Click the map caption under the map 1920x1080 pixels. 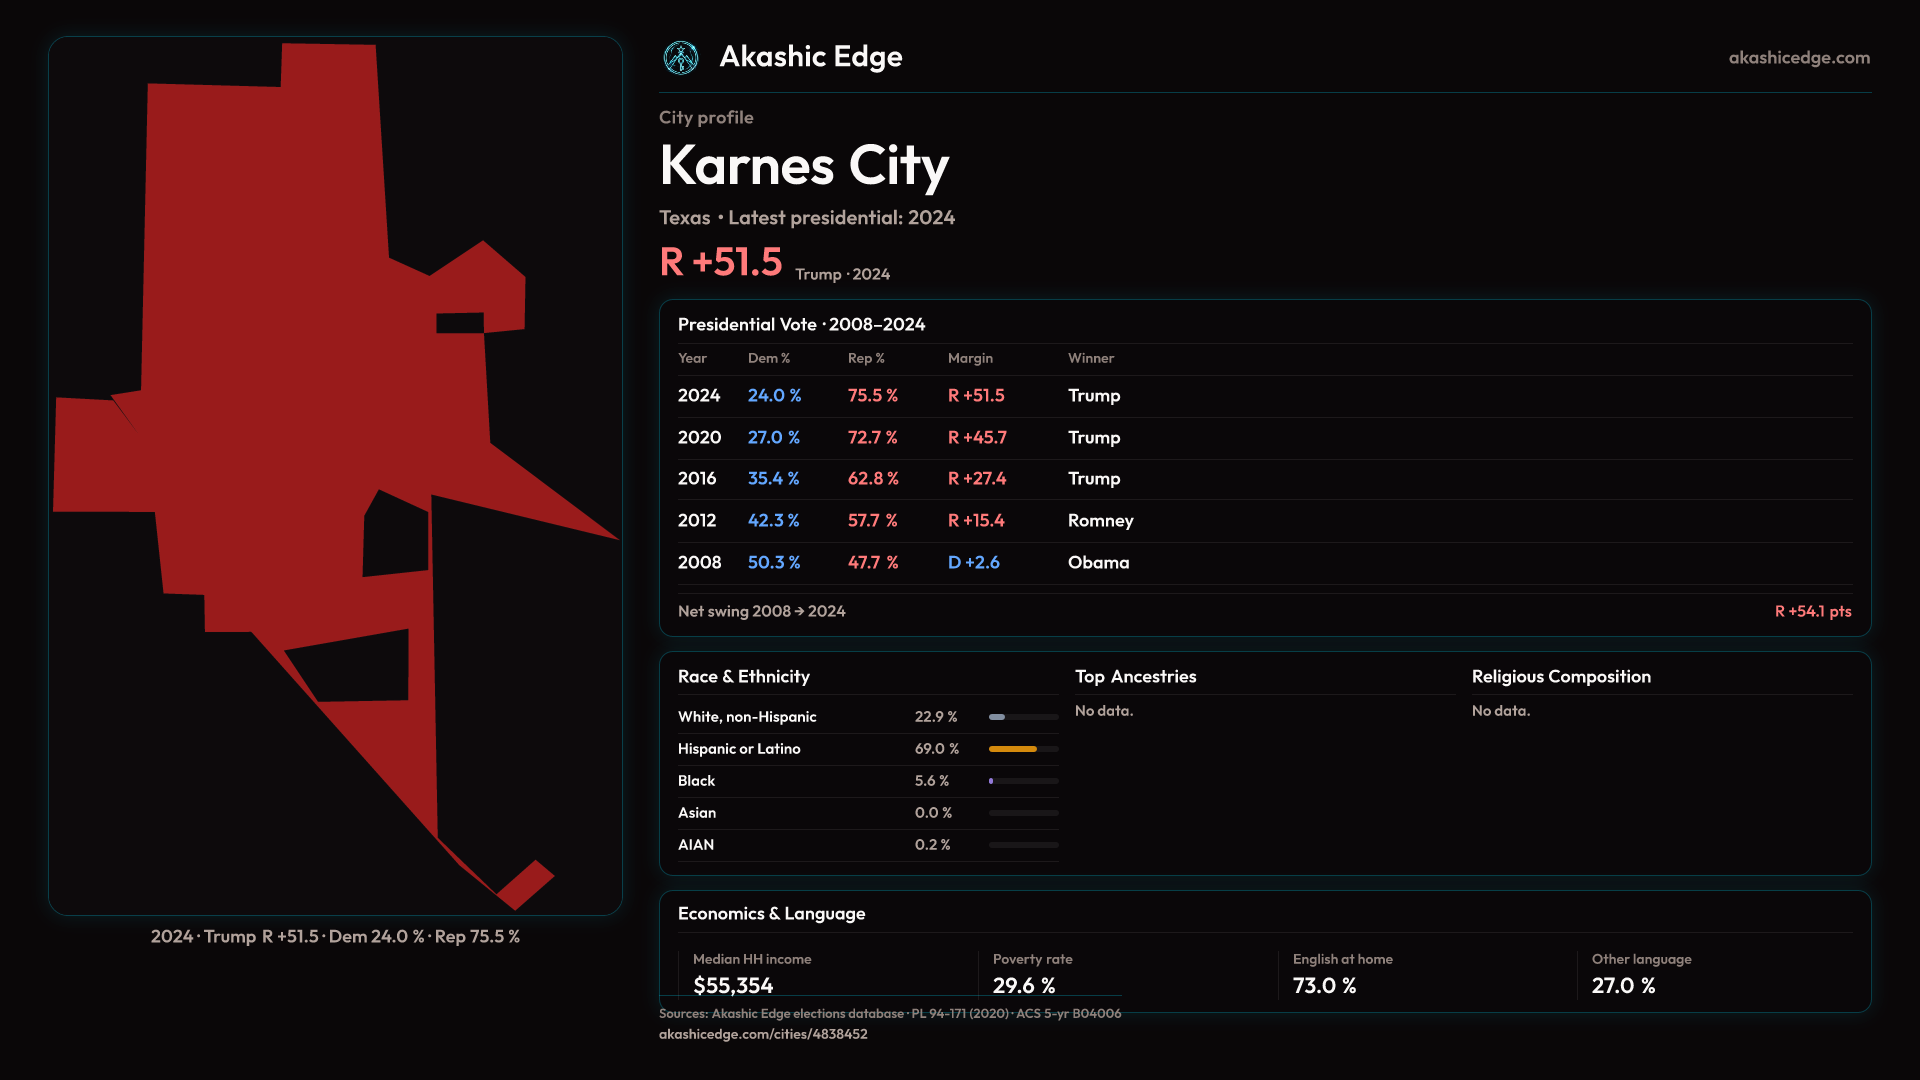pos(335,937)
